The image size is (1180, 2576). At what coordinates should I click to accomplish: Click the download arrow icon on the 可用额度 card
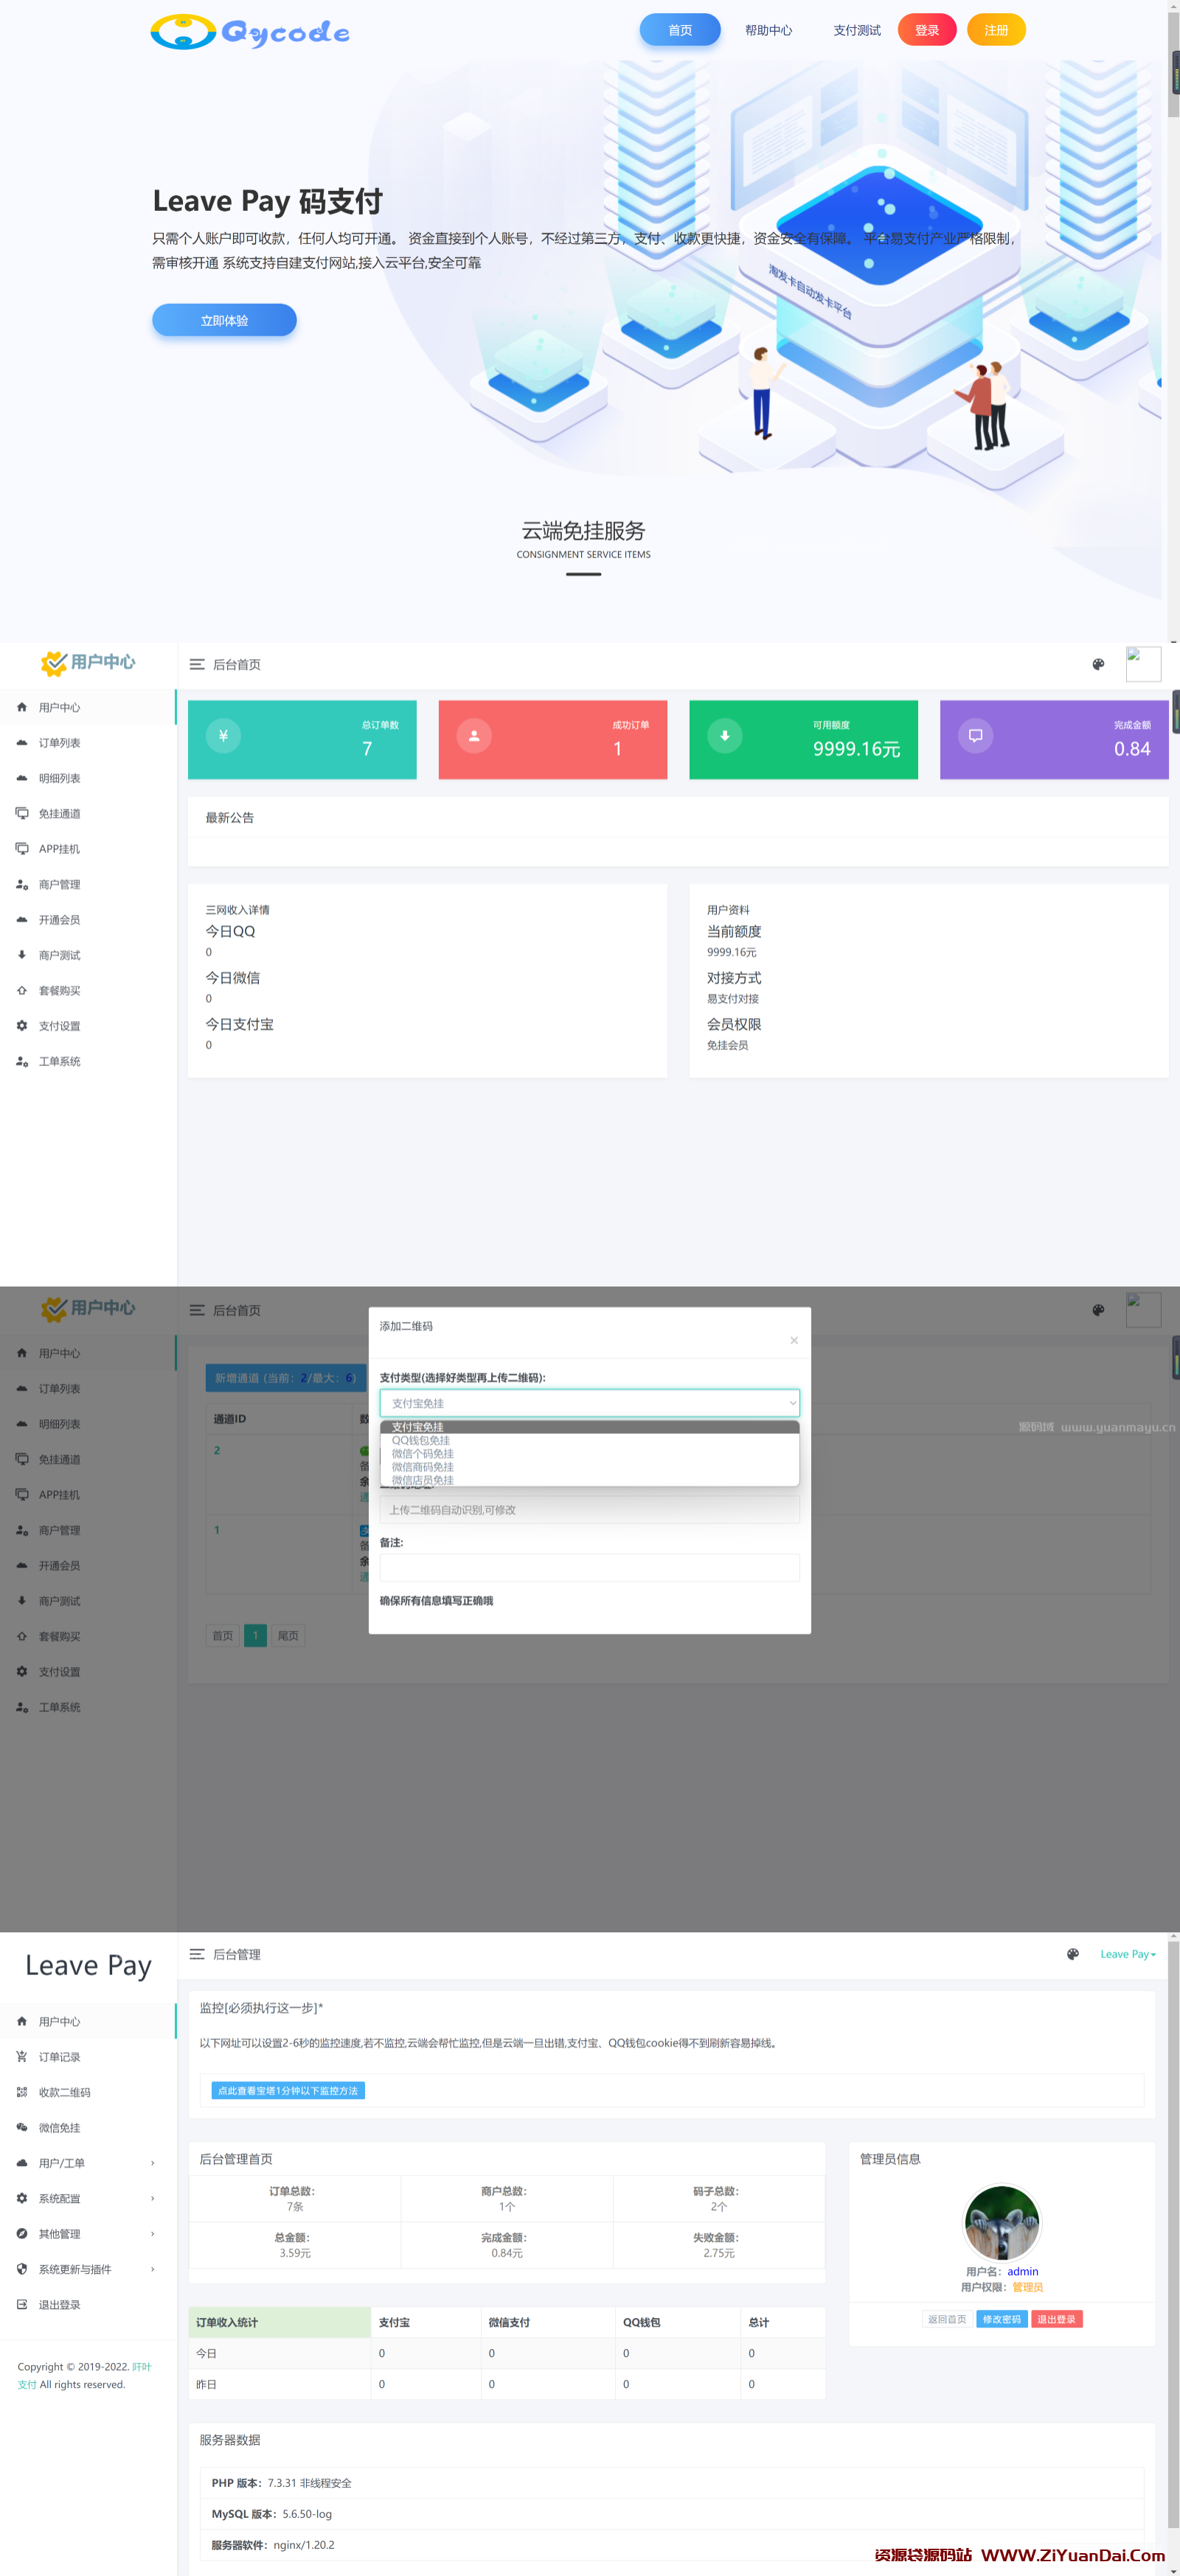[725, 735]
